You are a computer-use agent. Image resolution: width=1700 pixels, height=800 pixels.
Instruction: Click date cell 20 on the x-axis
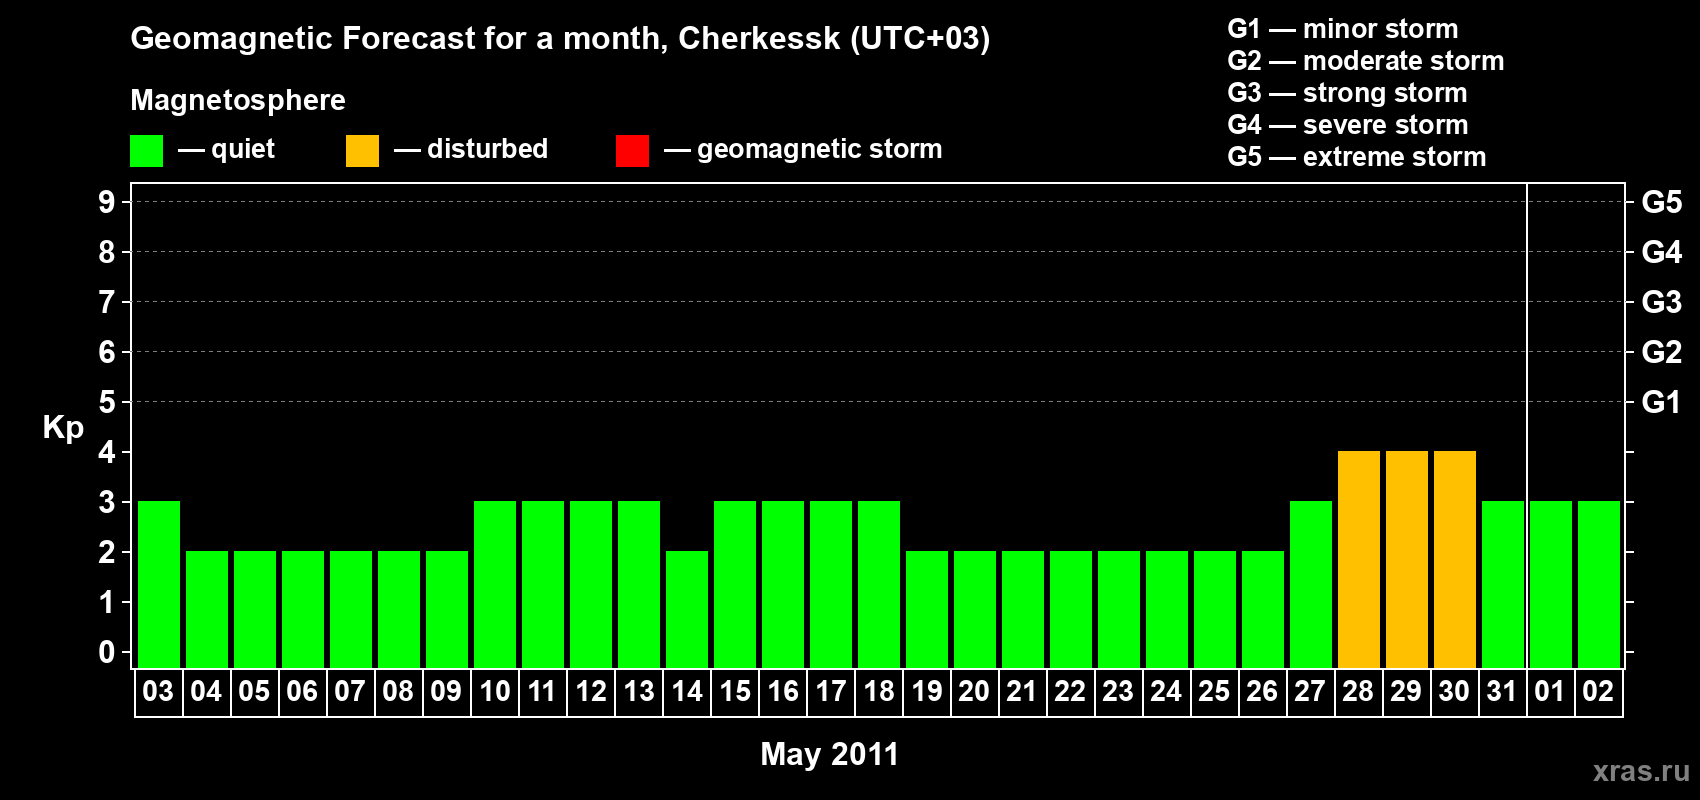point(975,692)
